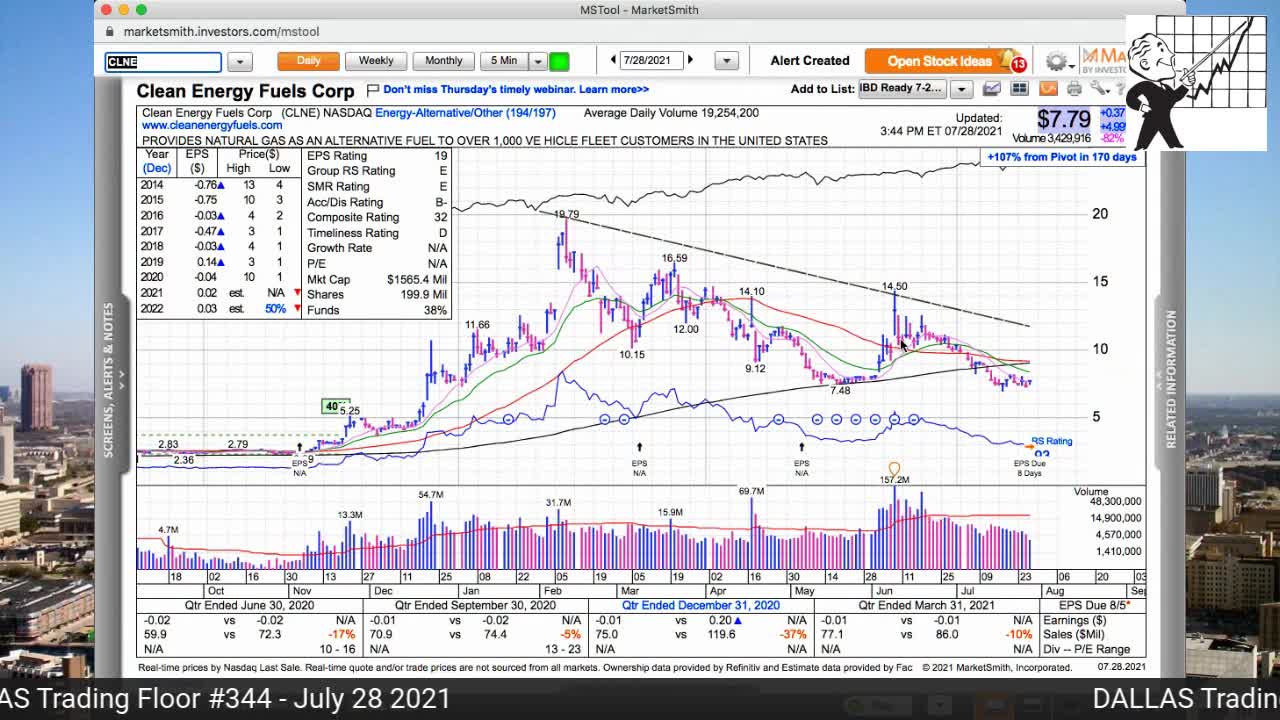Click the browser lock icon in address bar

click(111, 32)
